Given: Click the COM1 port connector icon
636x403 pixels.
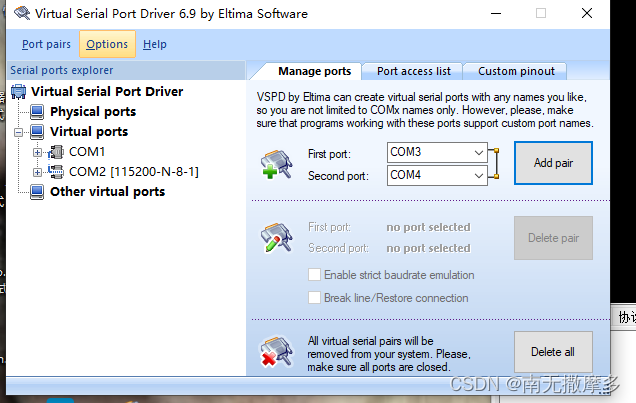Looking at the screenshot, I should (56, 152).
